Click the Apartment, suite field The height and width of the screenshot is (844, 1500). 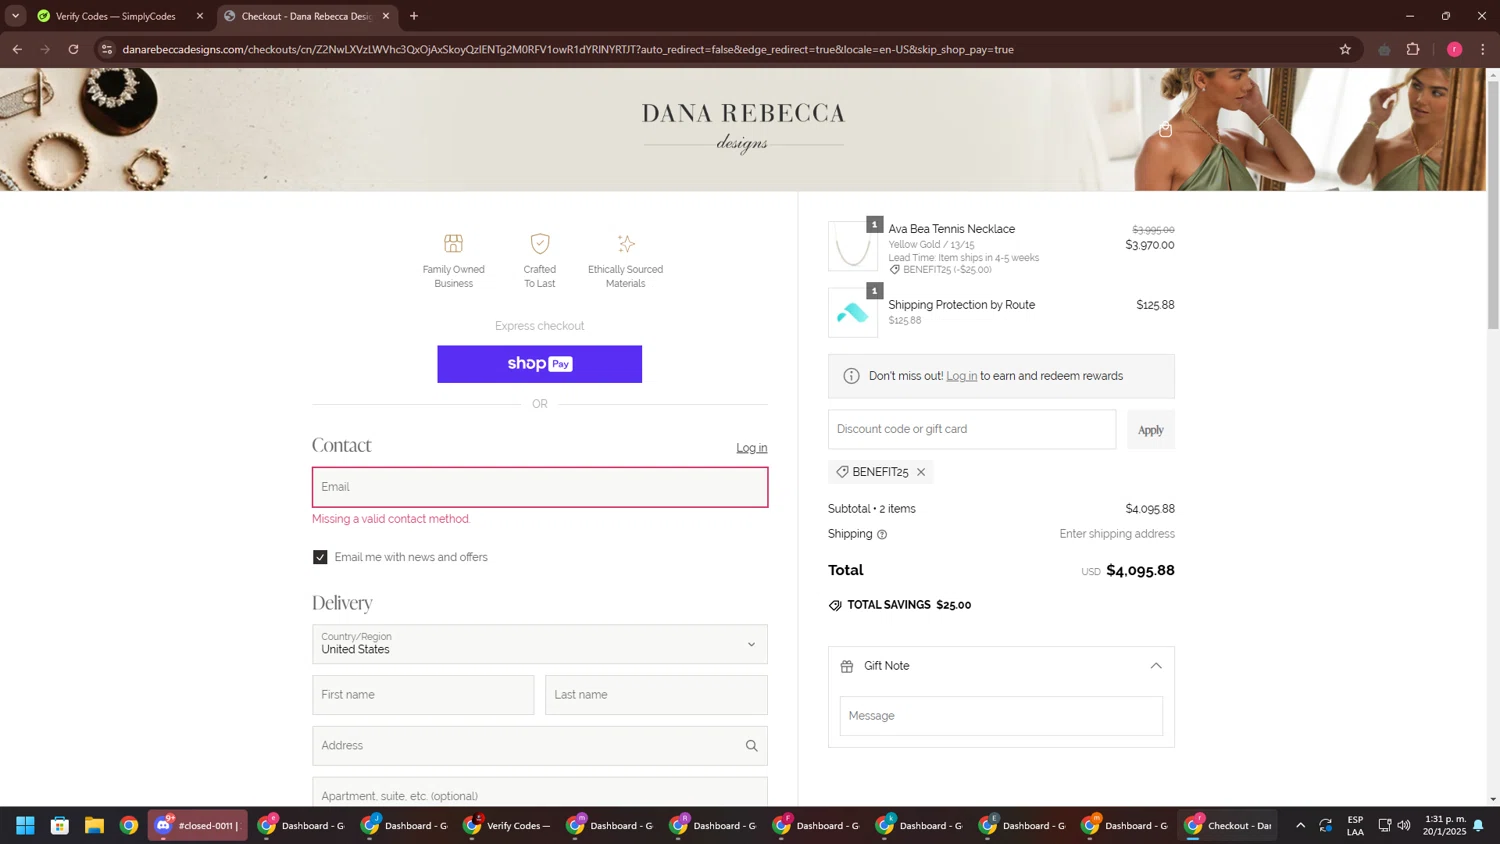(x=540, y=793)
